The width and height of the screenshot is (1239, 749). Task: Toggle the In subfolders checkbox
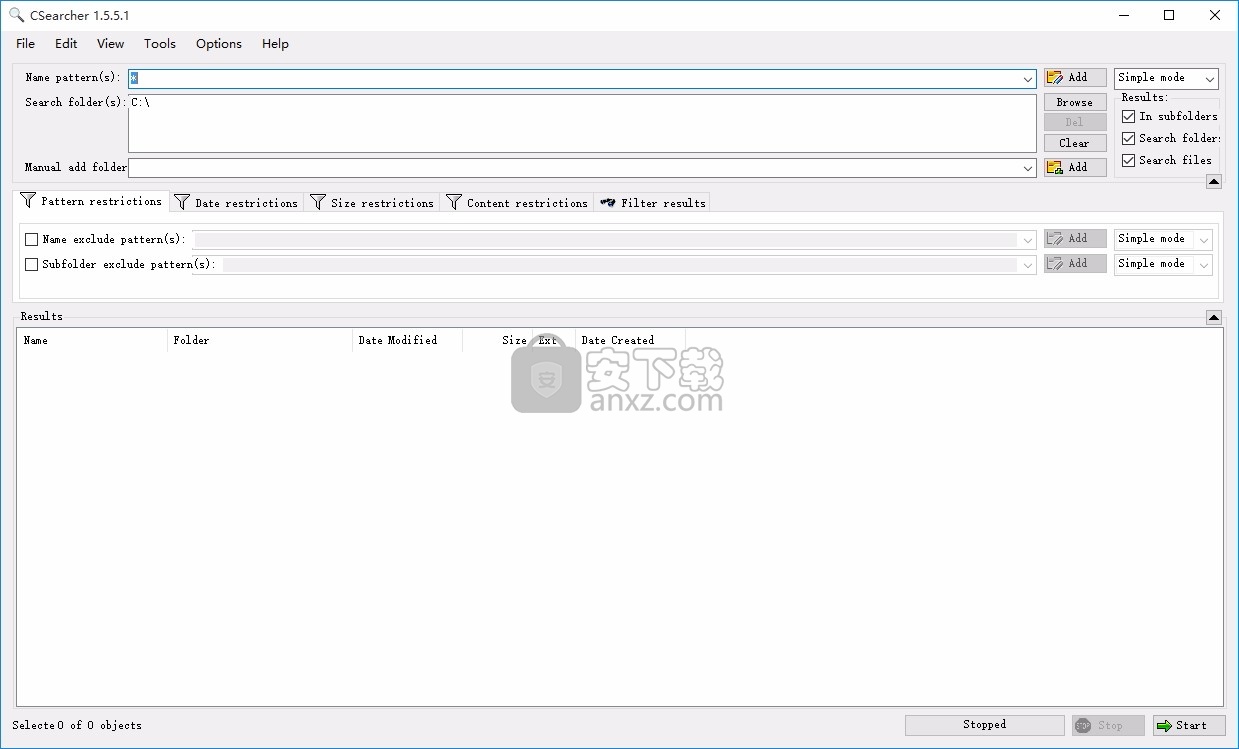pyautogui.click(x=1129, y=116)
